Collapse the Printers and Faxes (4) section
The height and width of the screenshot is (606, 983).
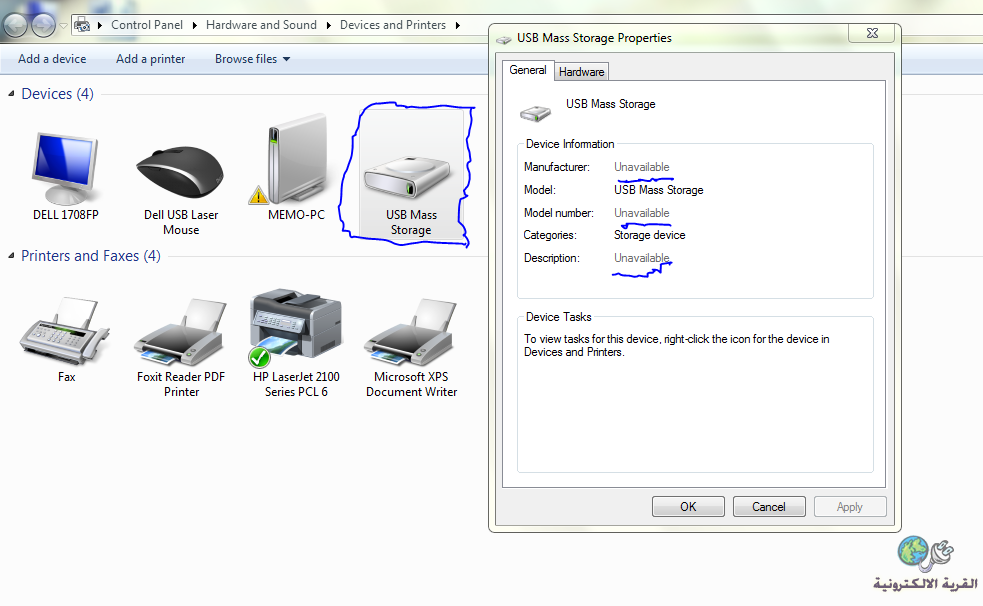point(11,256)
